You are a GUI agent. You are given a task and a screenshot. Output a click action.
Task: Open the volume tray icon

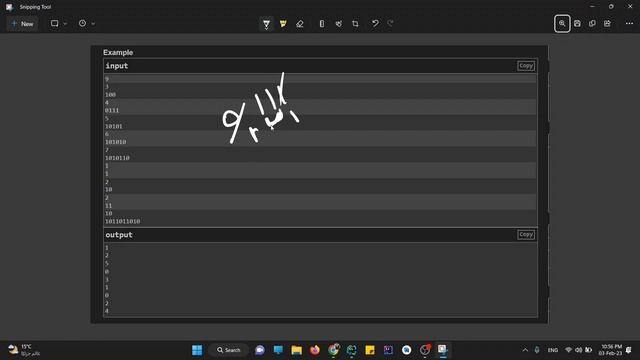pyautogui.click(x=578, y=350)
